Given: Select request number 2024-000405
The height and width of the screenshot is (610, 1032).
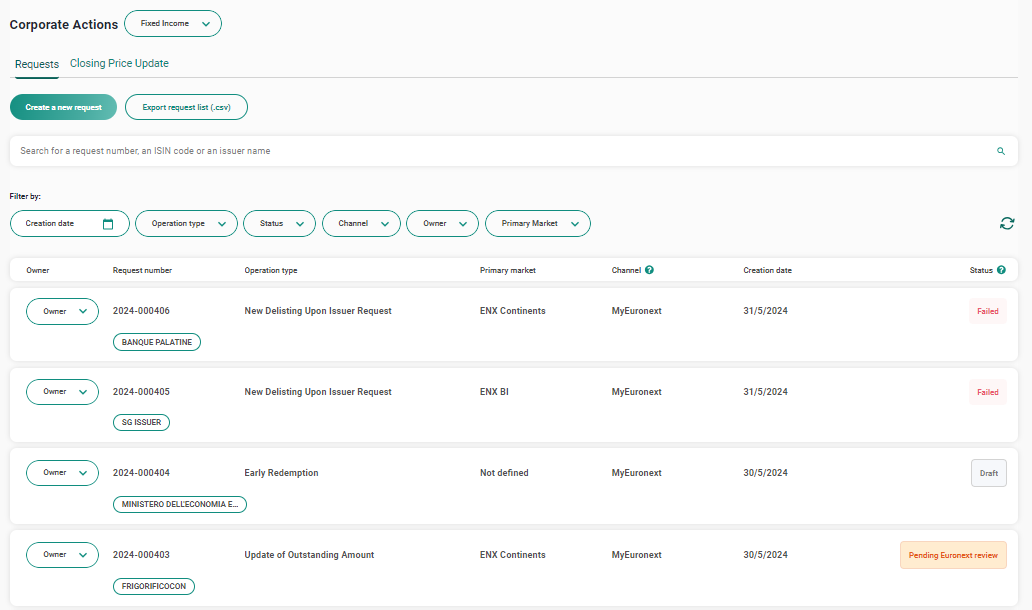Looking at the screenshot, I should 141,392.
